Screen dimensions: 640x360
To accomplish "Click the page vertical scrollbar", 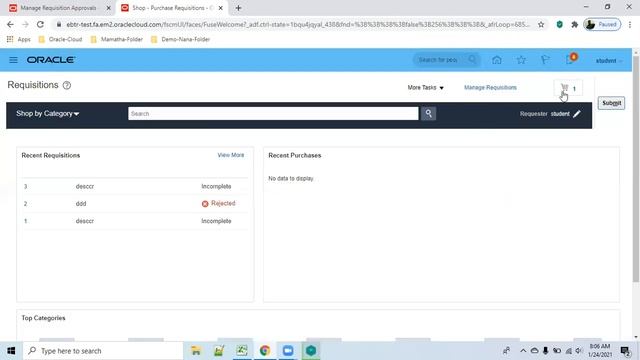I will [x=636, y=169].
